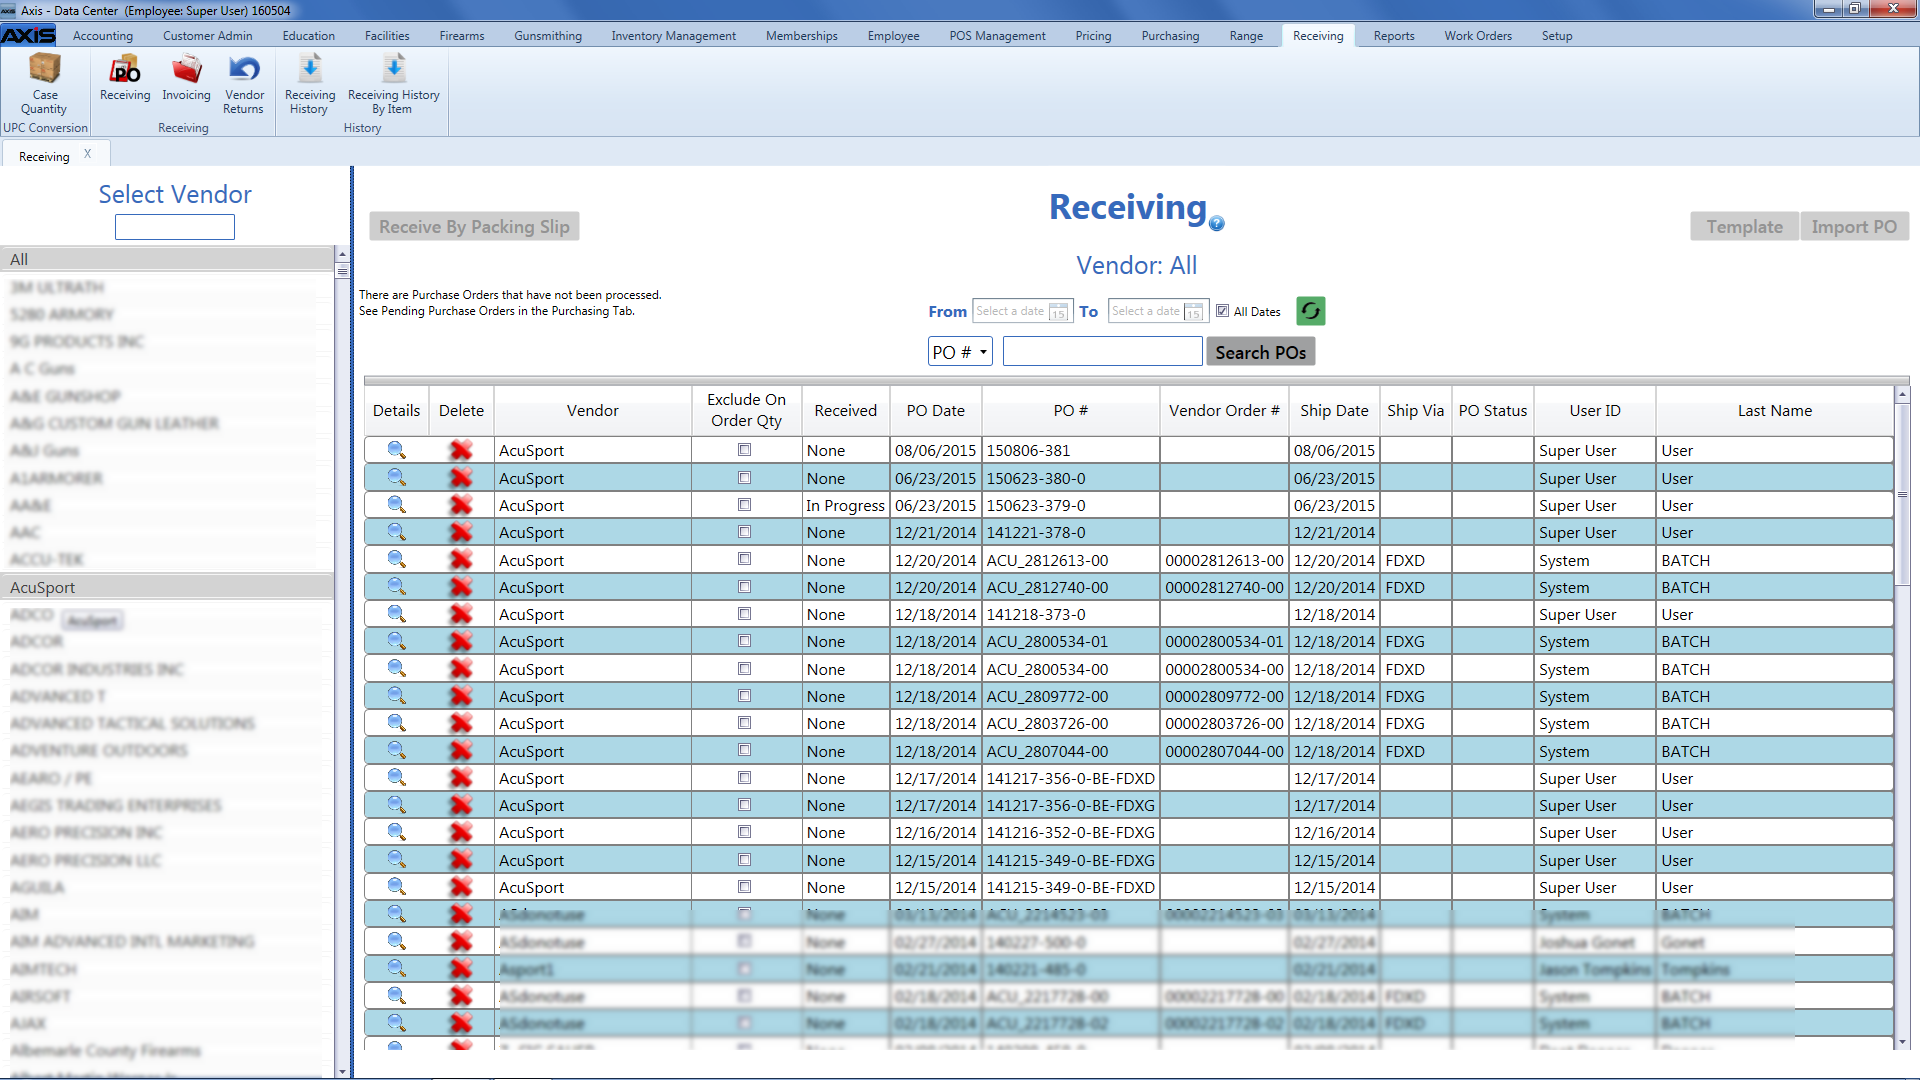The height and width of the screenshot is (1080, 1920).
Task: Open the Receiving PO ribbon icon
Action: [125, 78]
